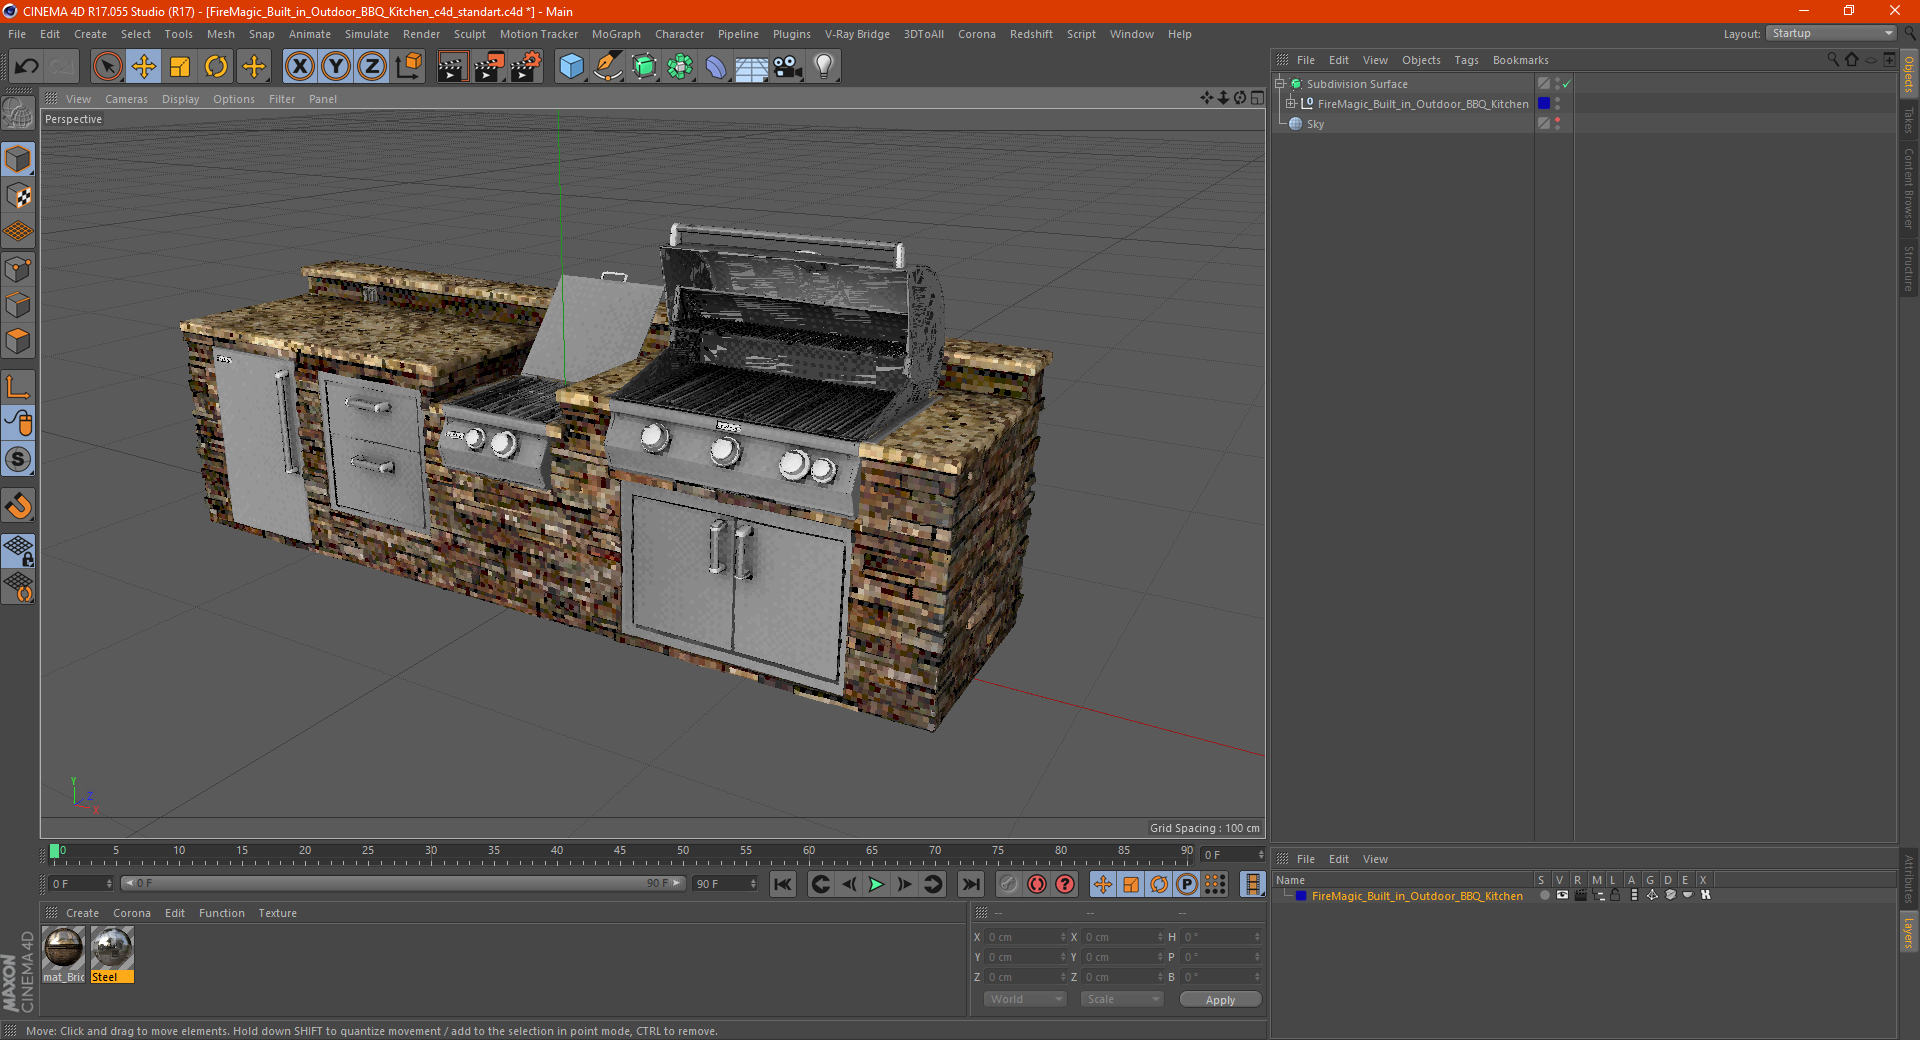Select the Scale tool
Viewport: 1920px width, 1040px height.
point(180,67)
